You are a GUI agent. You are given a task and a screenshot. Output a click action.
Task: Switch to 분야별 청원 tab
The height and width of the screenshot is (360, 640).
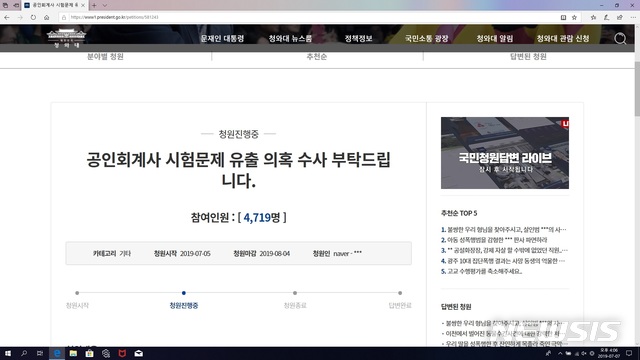point(105,56)
